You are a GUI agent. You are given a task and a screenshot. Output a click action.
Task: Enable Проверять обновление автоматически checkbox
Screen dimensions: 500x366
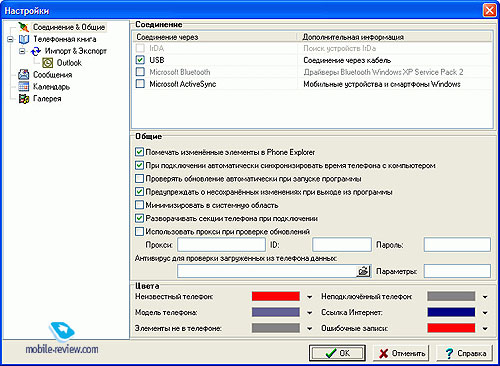139,179
